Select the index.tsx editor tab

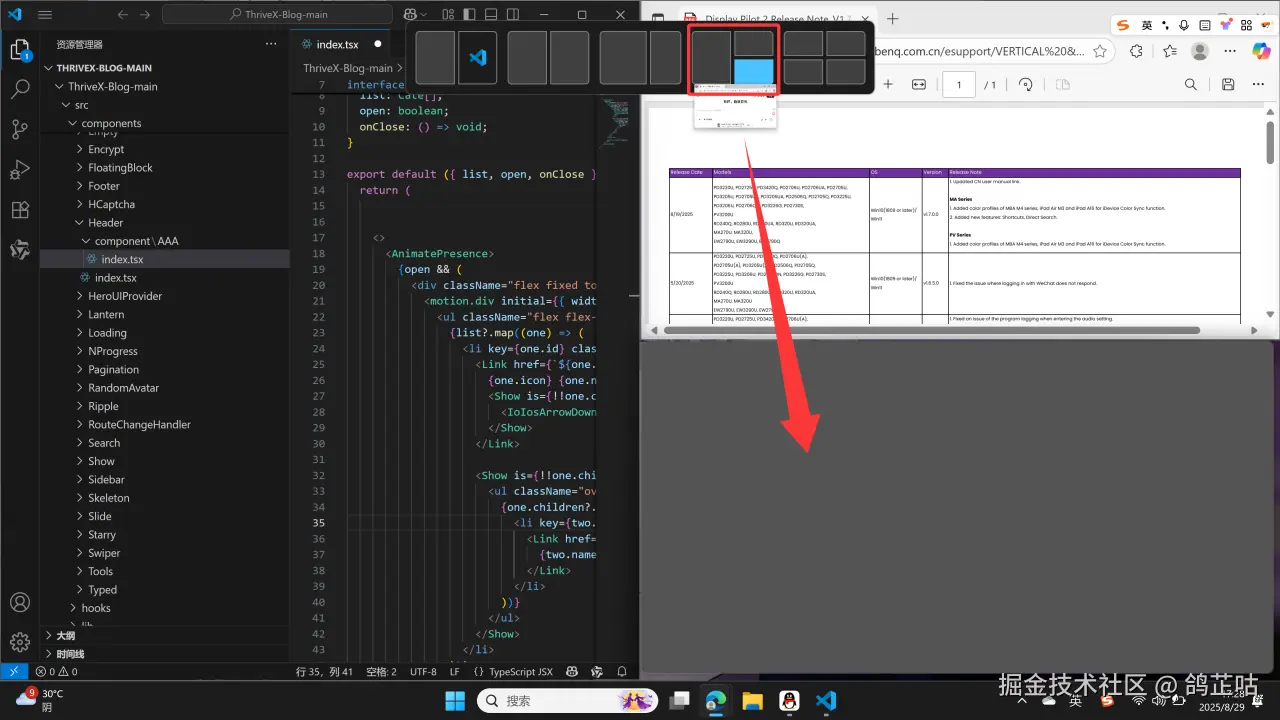coord(337,44)
